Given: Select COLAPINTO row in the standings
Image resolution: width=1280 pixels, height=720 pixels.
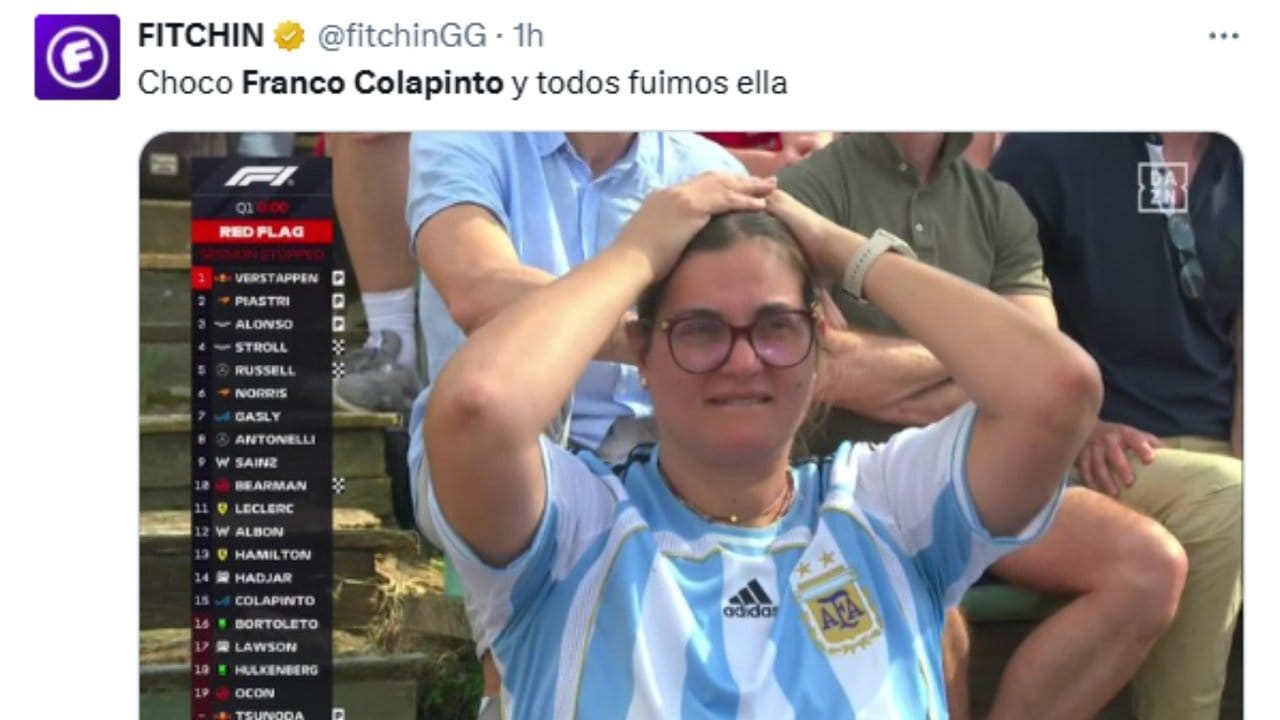Looking at the screenshot, I should pos(263,601).
